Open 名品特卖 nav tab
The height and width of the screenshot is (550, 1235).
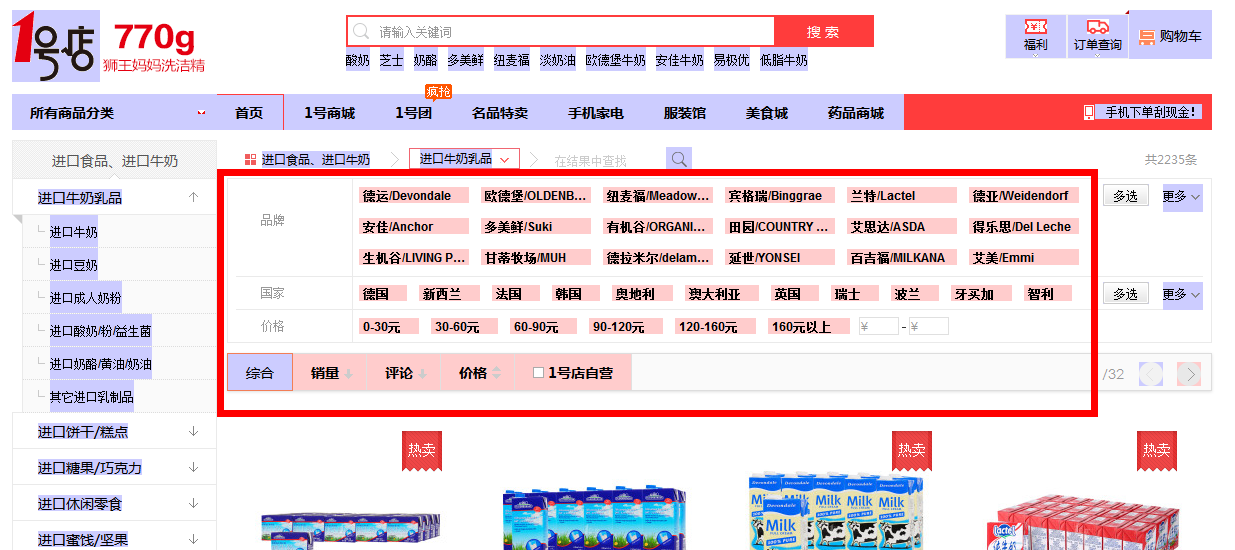(x=500, y=113)
